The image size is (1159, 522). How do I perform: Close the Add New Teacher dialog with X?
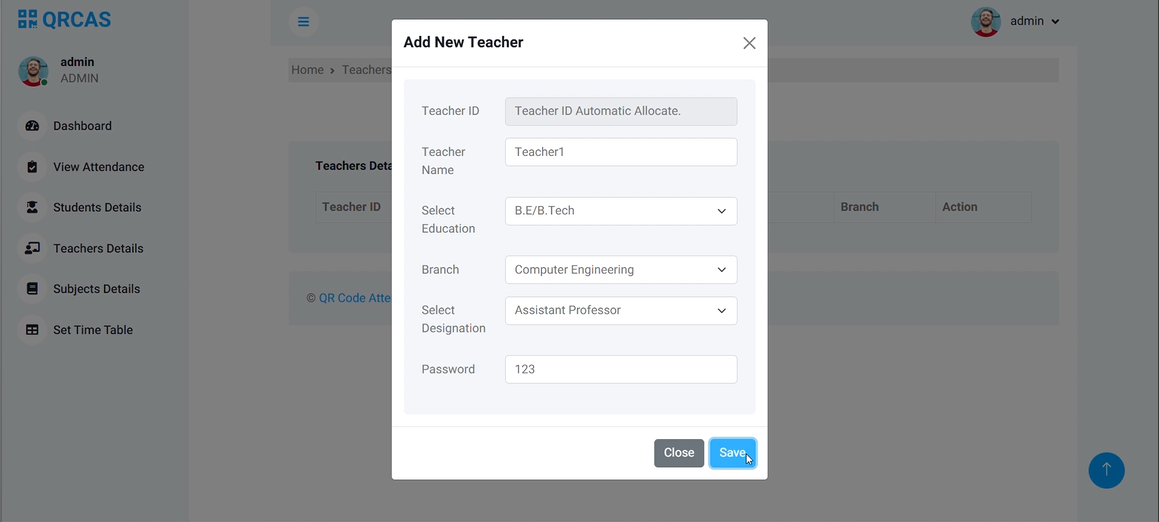point(749,43)
